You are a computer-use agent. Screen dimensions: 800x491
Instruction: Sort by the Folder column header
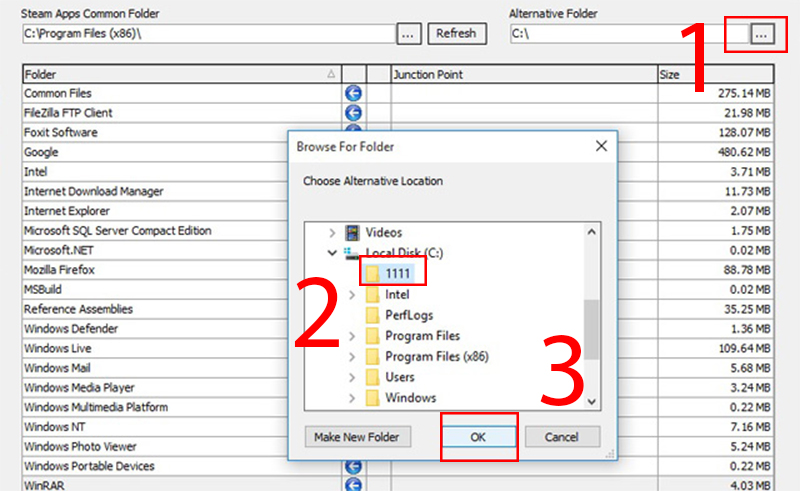[x=182, y=75]
